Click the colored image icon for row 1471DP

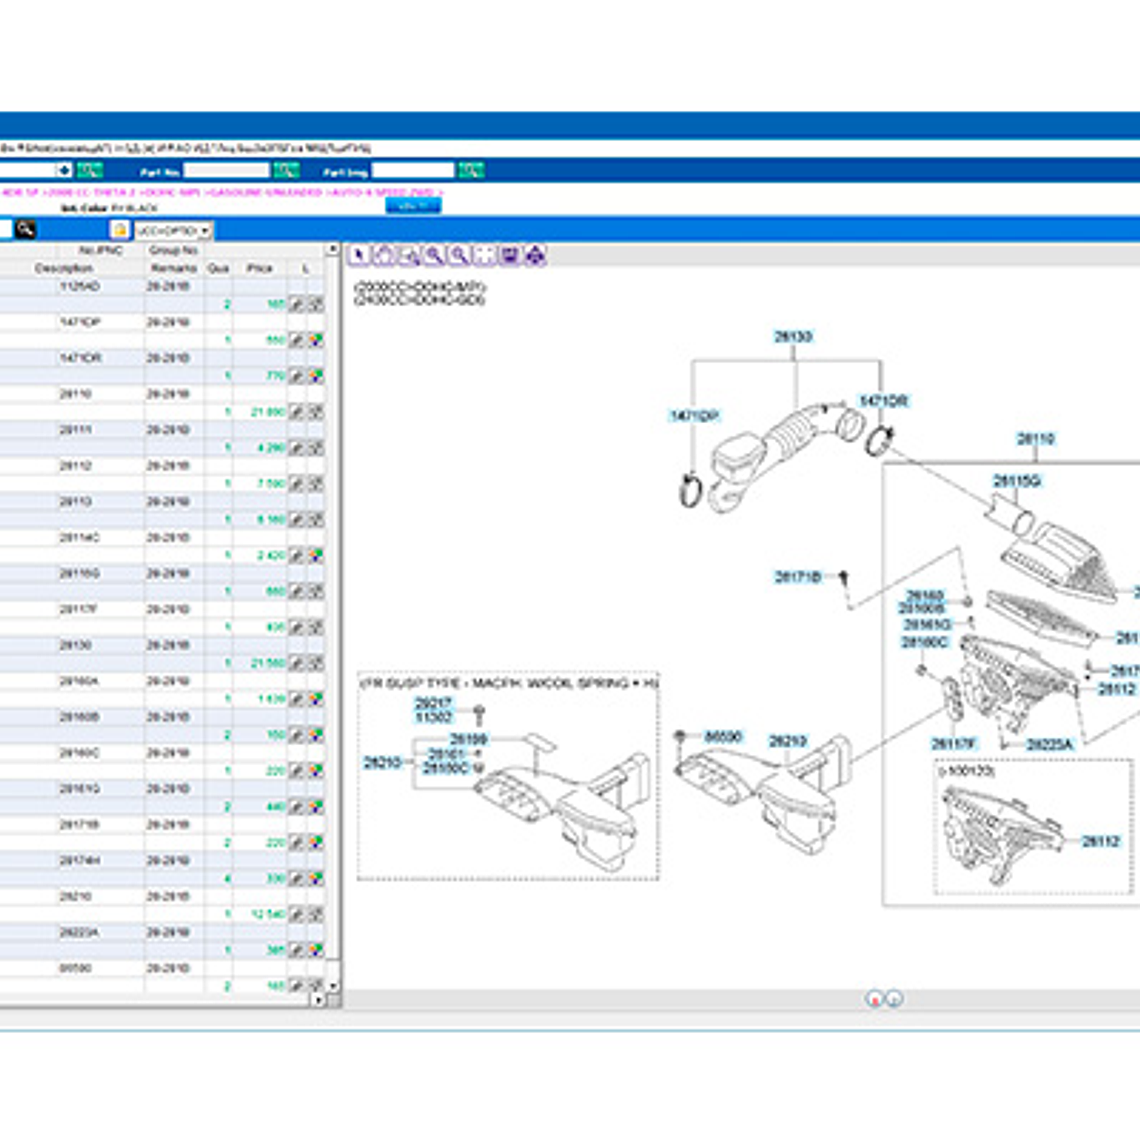tap(316, 340)
